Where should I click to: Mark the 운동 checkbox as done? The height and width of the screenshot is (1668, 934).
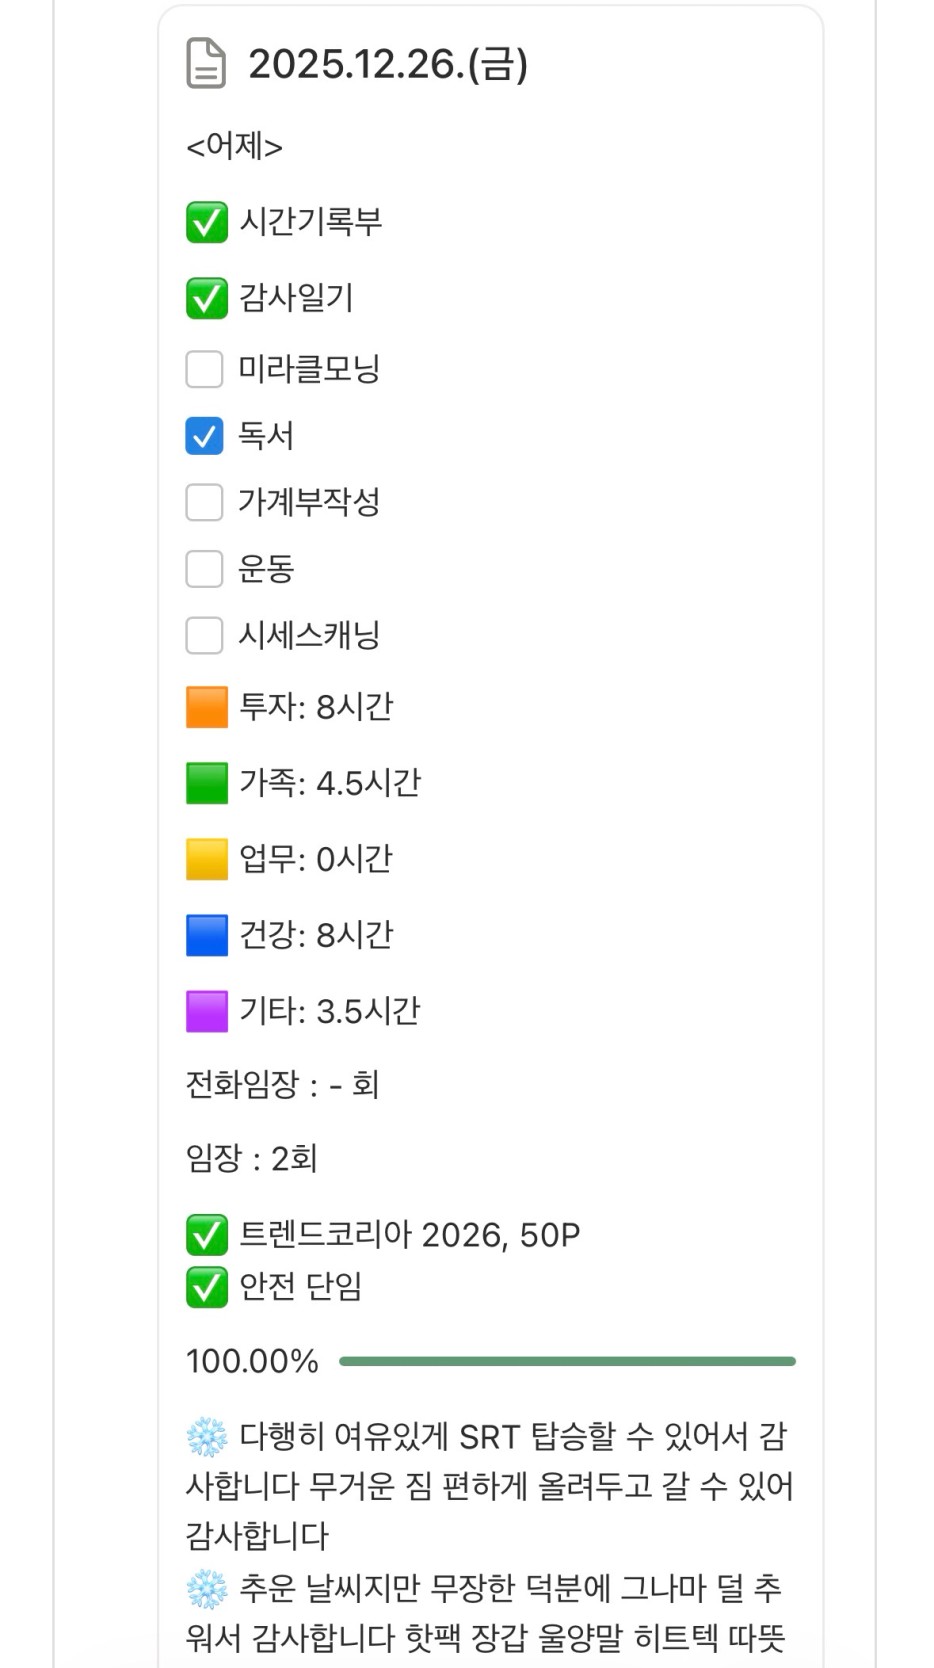(205, 569)
